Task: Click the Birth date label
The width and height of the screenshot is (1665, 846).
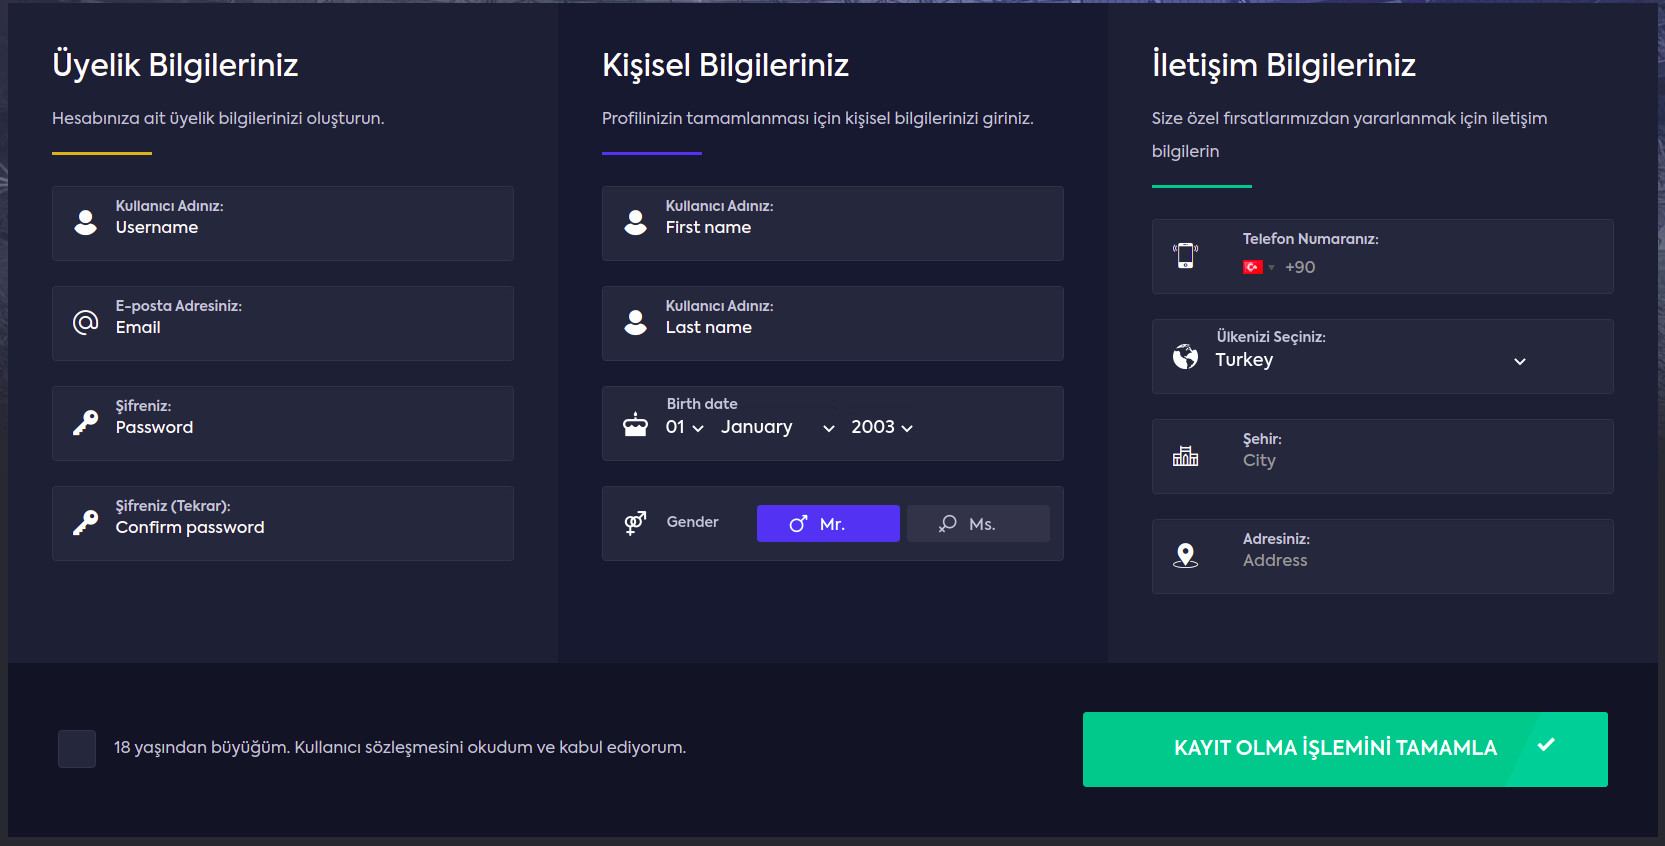Action: pos(702,404)
